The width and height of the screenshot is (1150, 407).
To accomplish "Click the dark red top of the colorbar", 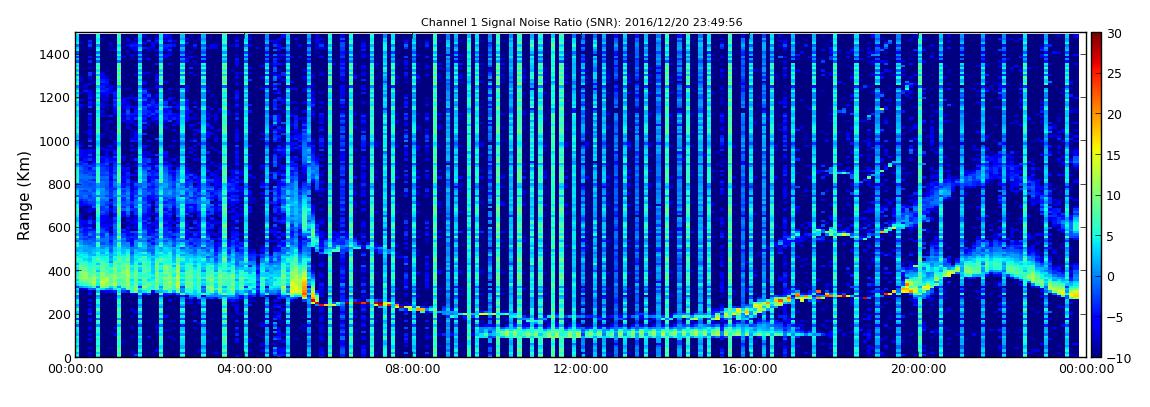I will [1096, 39].
